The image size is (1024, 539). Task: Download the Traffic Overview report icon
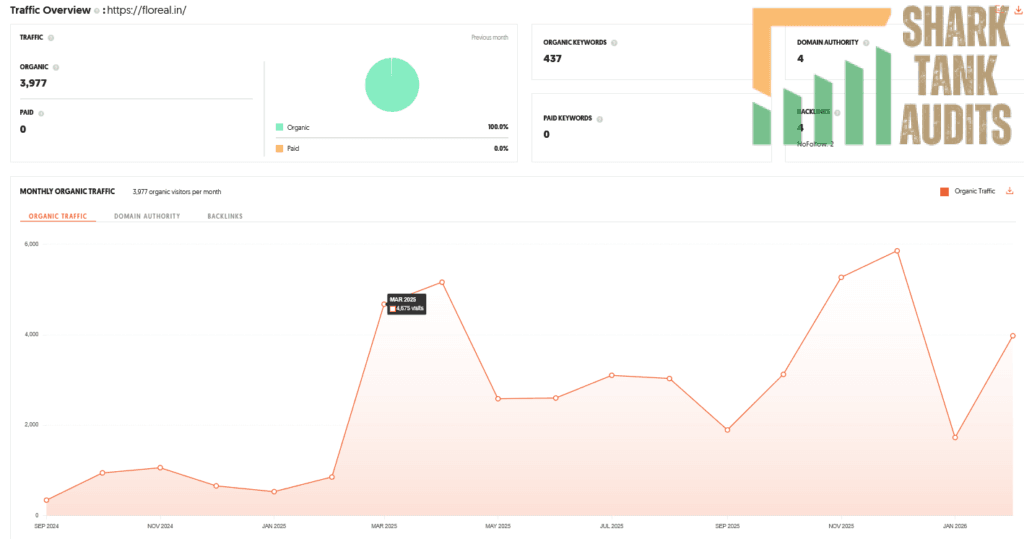coord(1017,10)
